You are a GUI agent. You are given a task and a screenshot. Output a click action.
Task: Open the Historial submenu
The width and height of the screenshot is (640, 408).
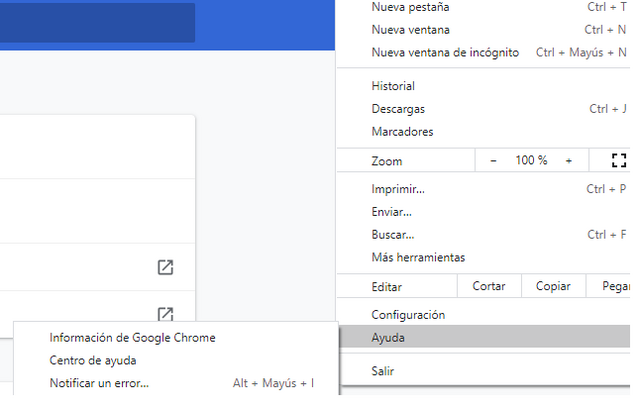coord(483,86)
